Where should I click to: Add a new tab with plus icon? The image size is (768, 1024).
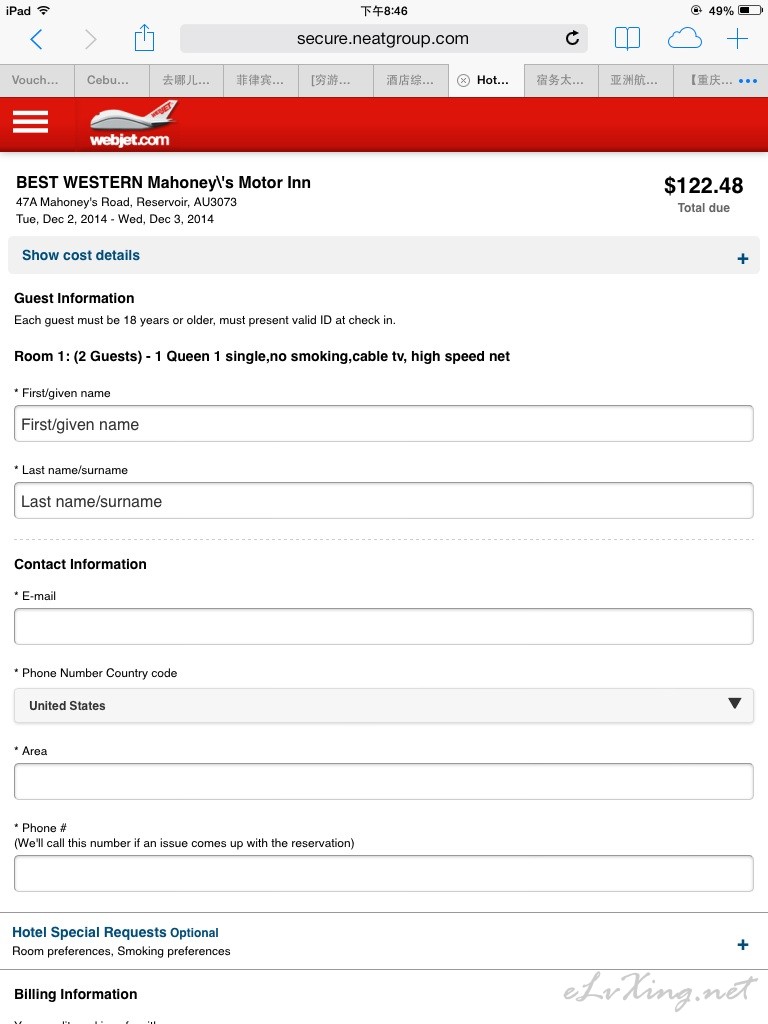[737, 39]
